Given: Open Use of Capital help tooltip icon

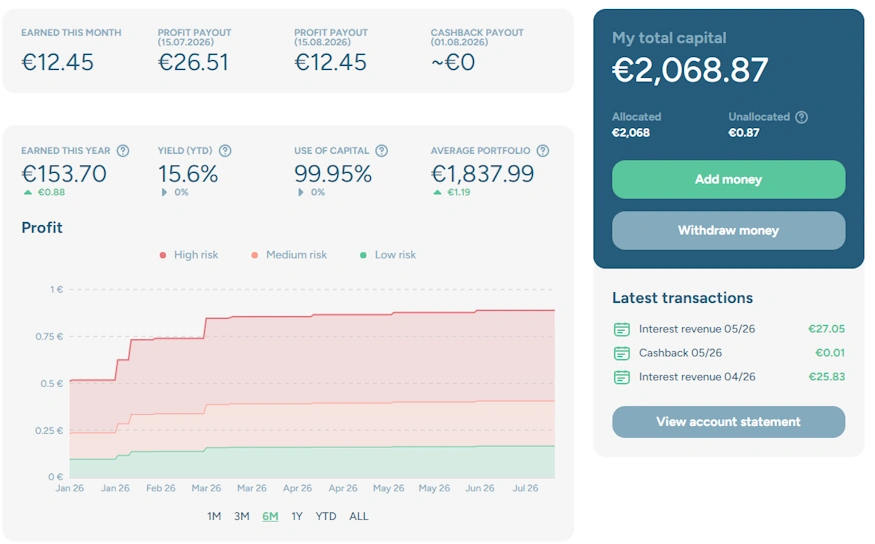Looking at the screenshot, I should 382,151.
